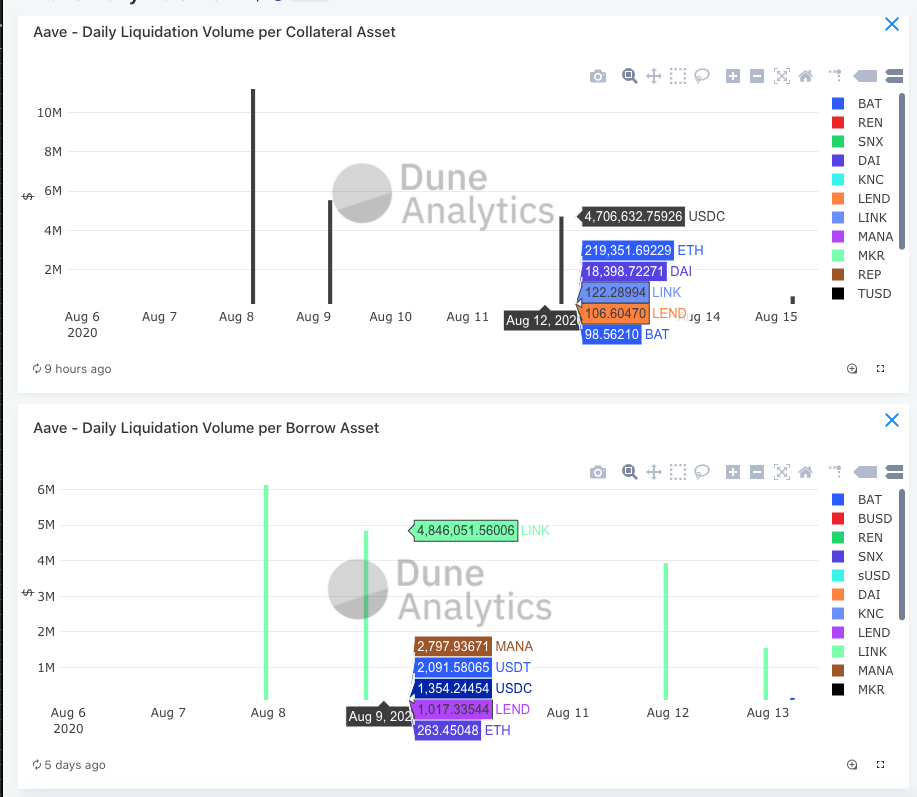Choose Box Select tool in Collateral Asset chart
This screenshot has width=917, height=797.
pos(678,76)
